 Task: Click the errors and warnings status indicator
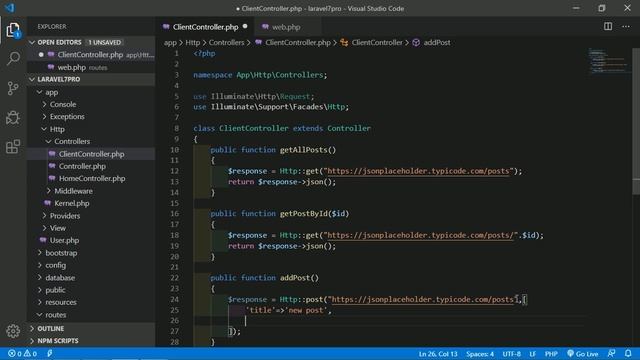coord(22,353)
